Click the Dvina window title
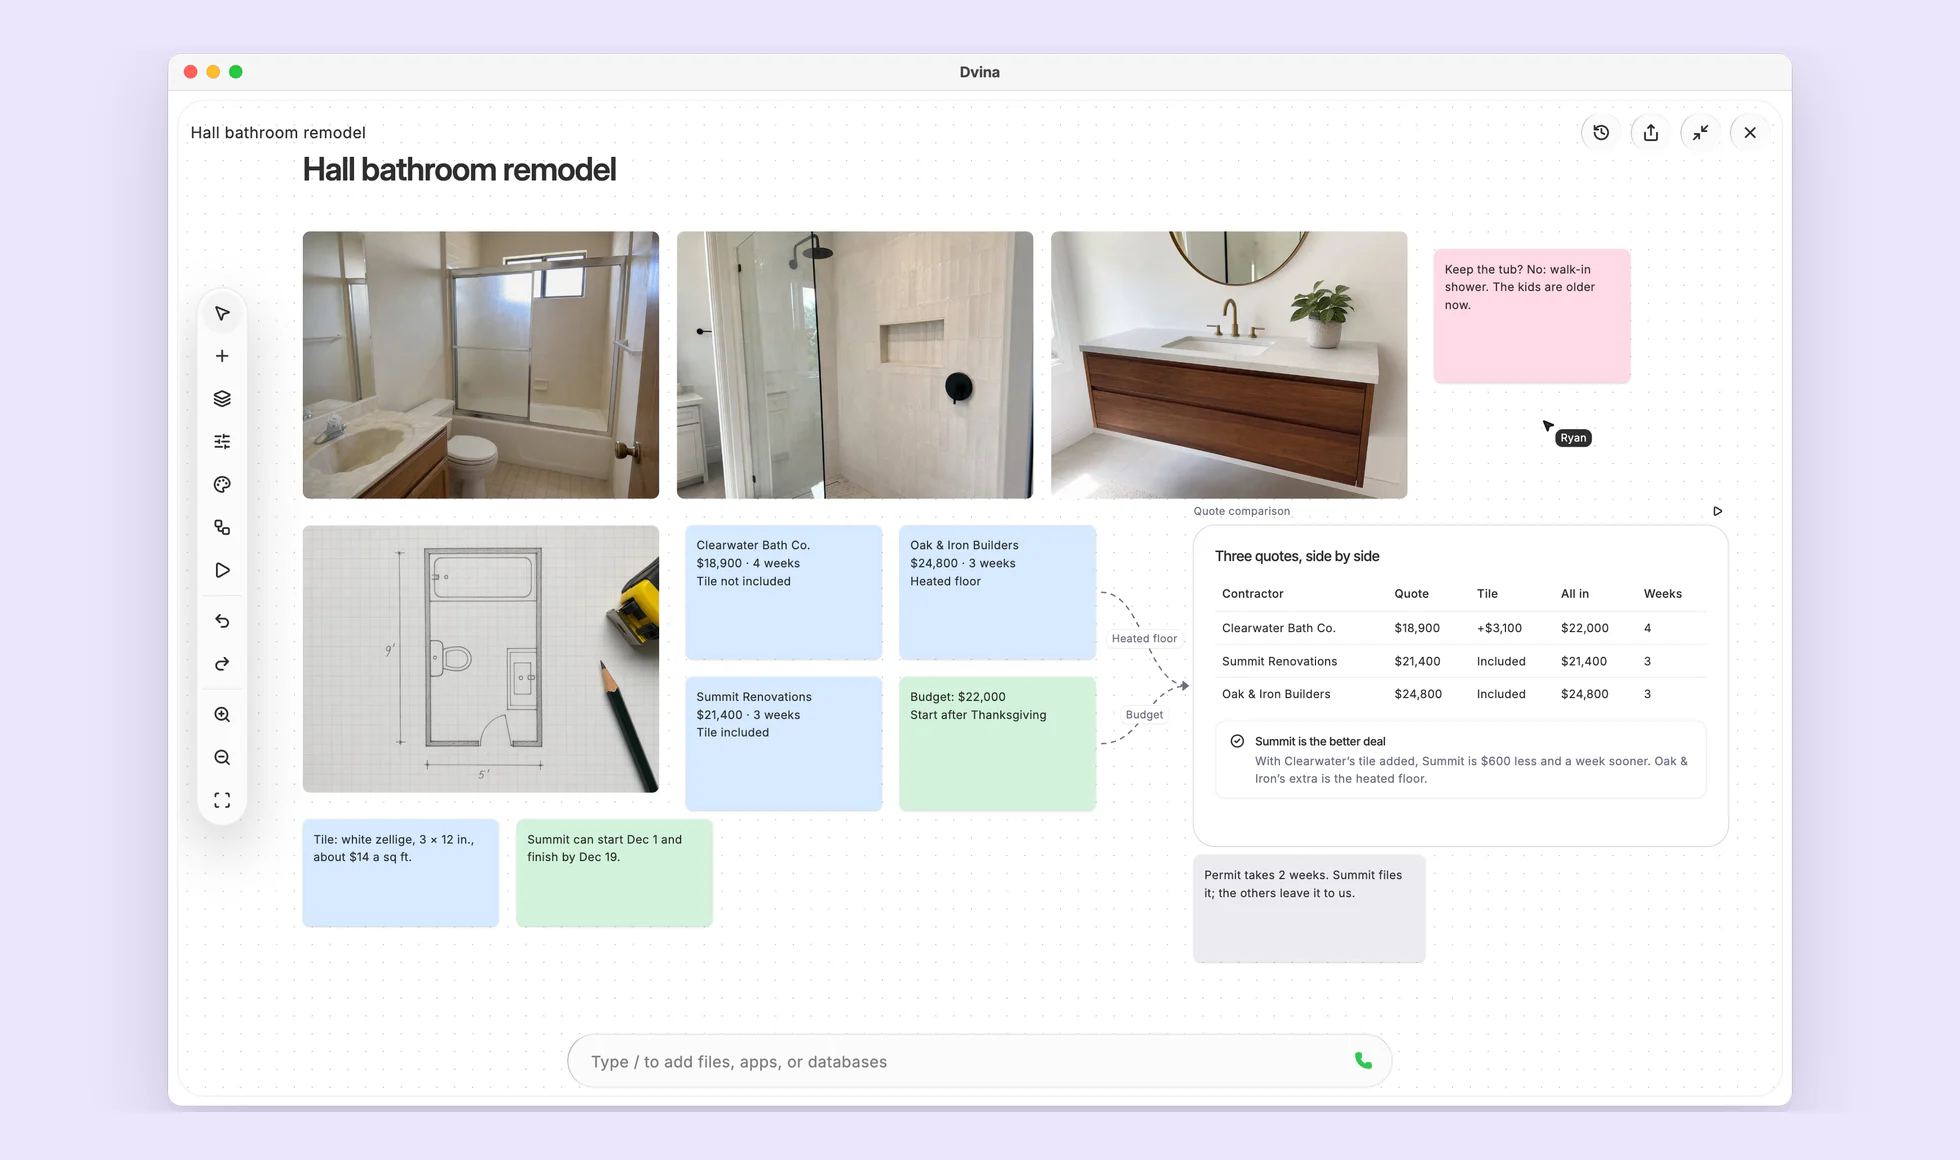Viewport: 1960px width, 1160px height. coord(979,72)
